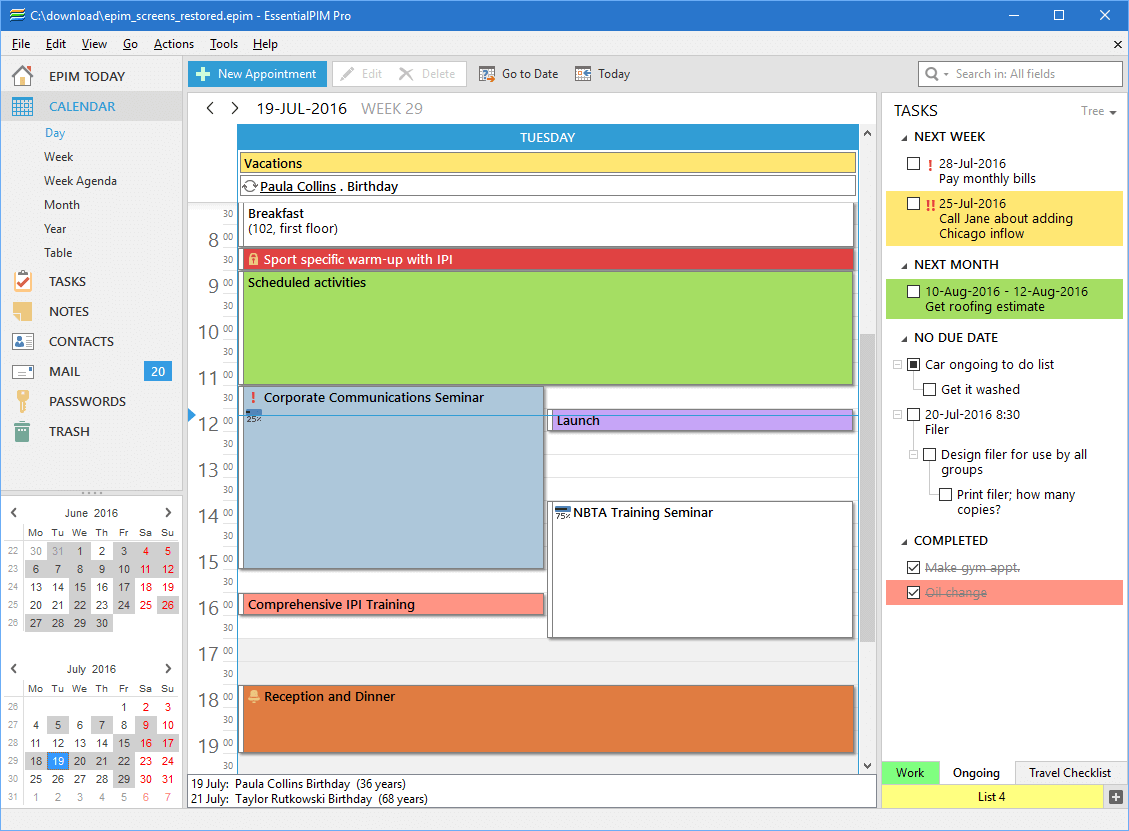Check the Pay monthly bills task
Screen dimensions: 1129x831
click(913, 164)
